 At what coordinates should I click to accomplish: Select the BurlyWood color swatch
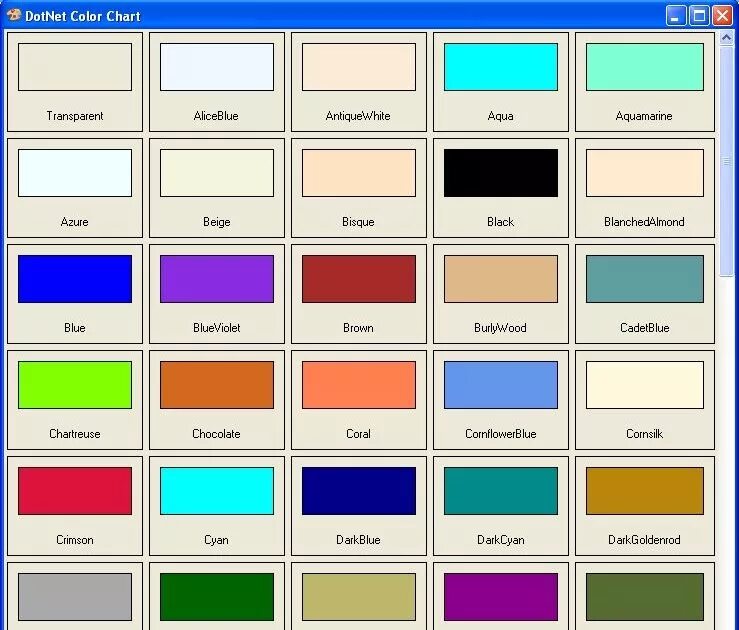501,279
